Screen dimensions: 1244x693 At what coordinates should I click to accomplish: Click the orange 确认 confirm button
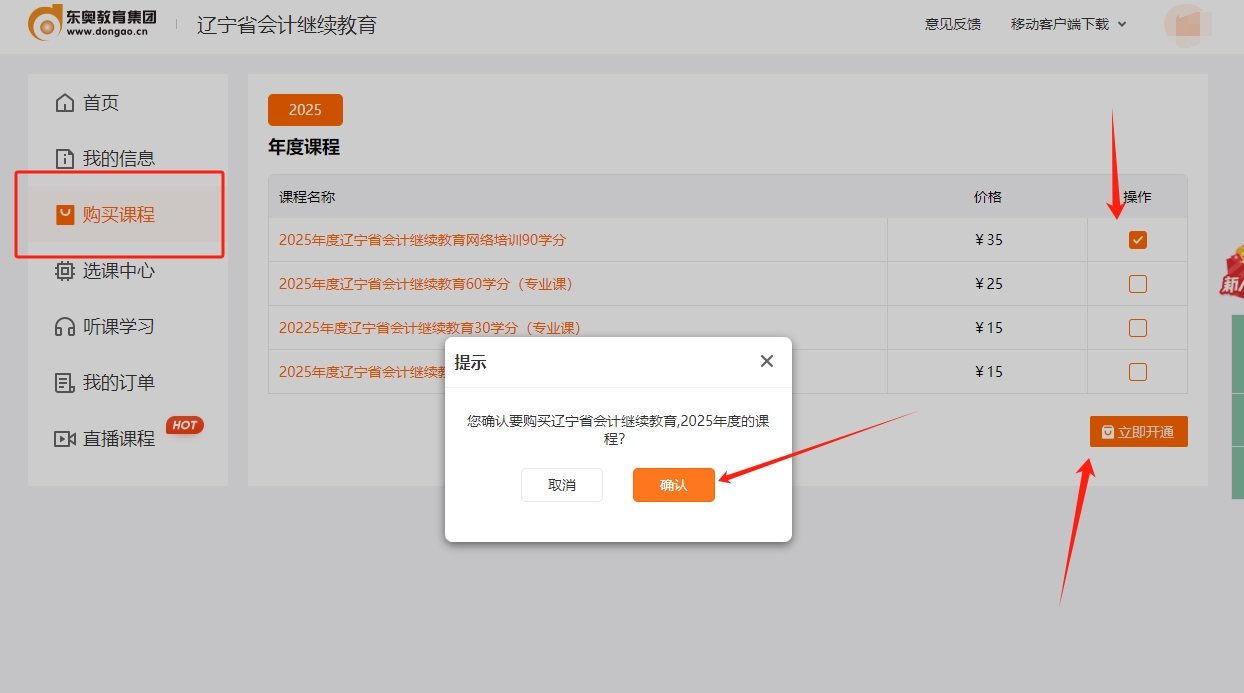[x=673, y=485]
